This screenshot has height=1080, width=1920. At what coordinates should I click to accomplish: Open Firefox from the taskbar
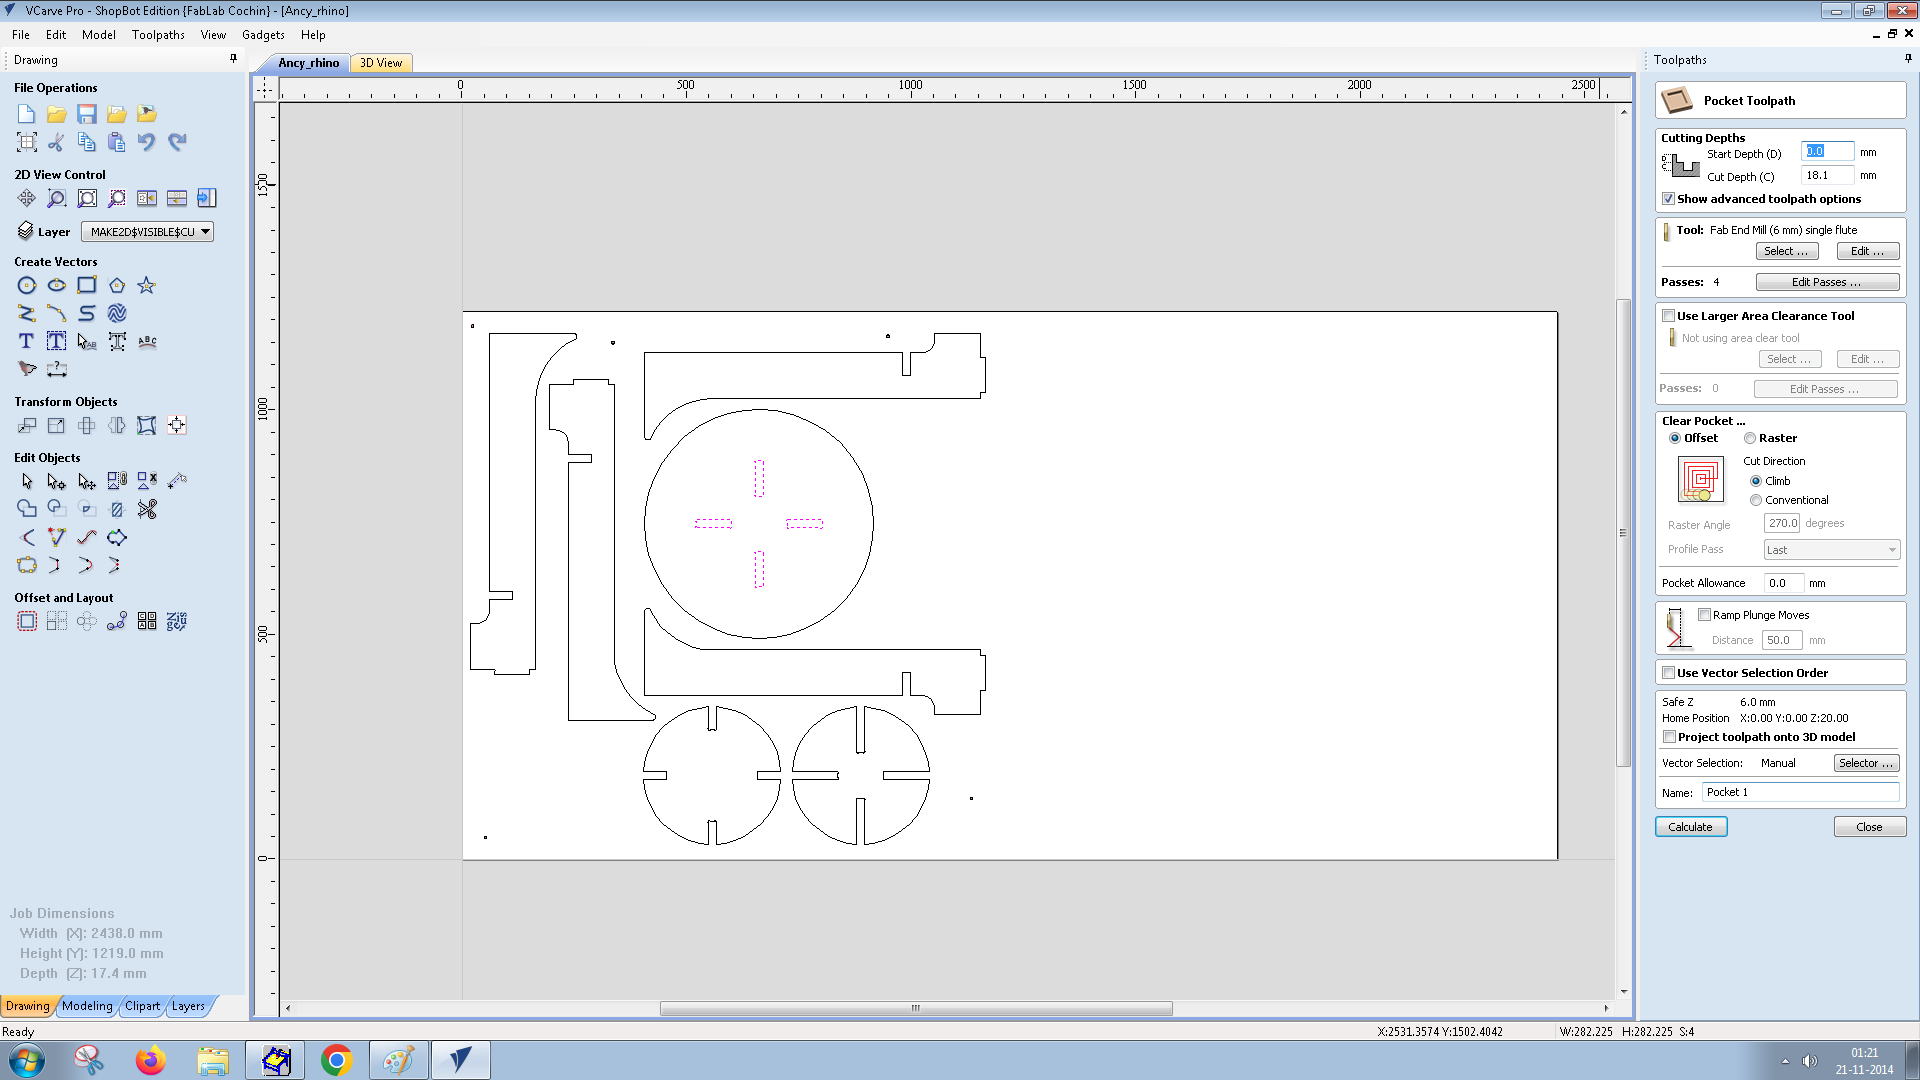pyautogui.click(x=151, y=1060)
